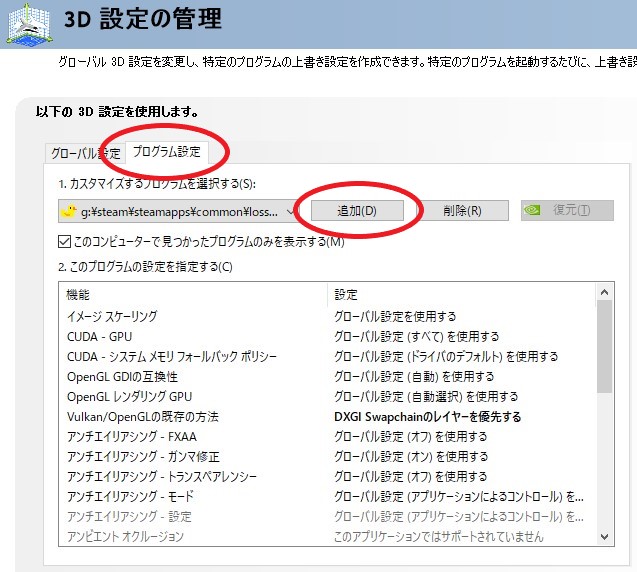637x572 pixels.
Task: Select the Vulkan/OpenGLの既存の方法 row
Action: 327,416
